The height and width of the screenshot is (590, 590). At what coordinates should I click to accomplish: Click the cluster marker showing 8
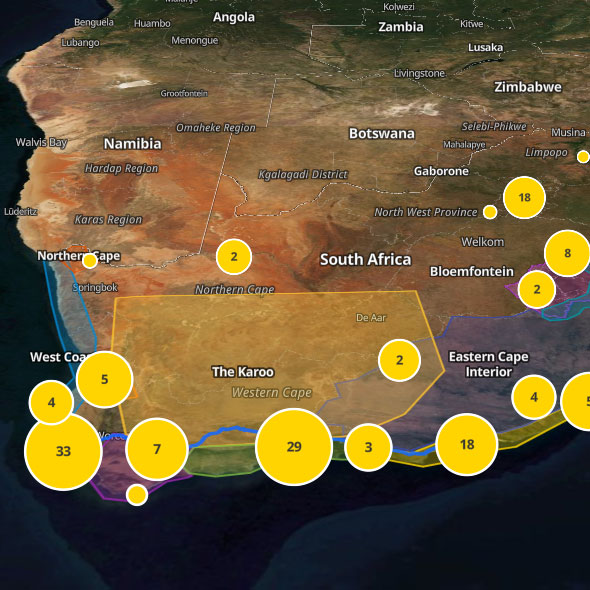(x=567, y=253)
